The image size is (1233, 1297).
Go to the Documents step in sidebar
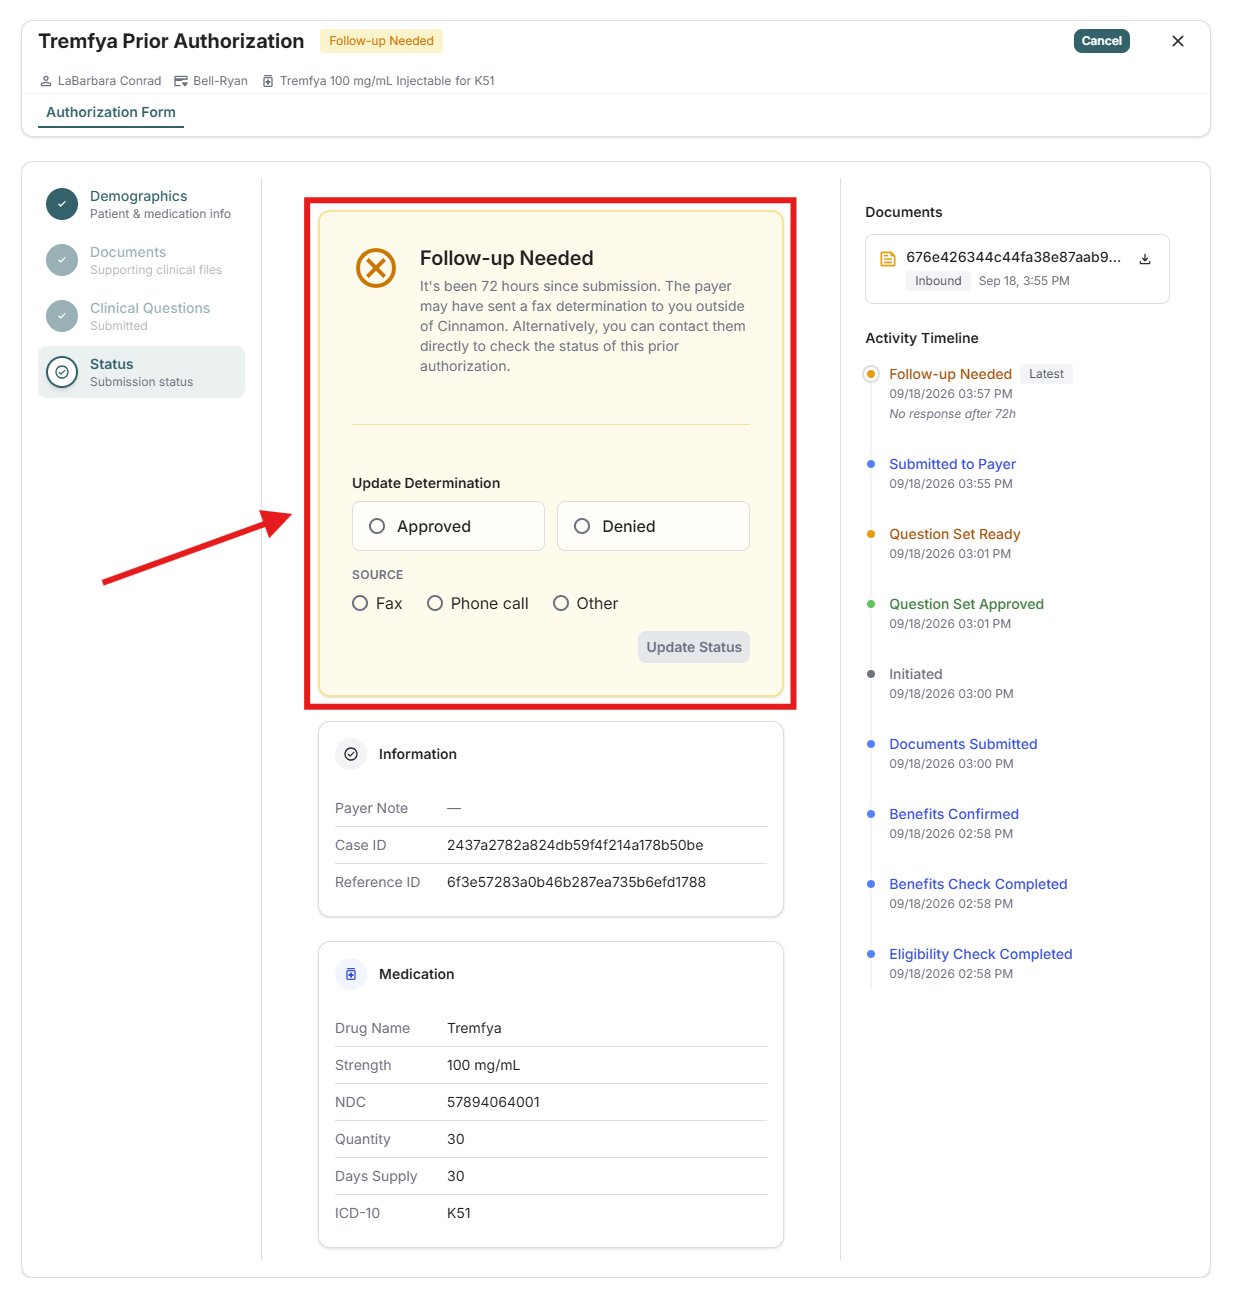pyautogui.click(x=141, y=260)
